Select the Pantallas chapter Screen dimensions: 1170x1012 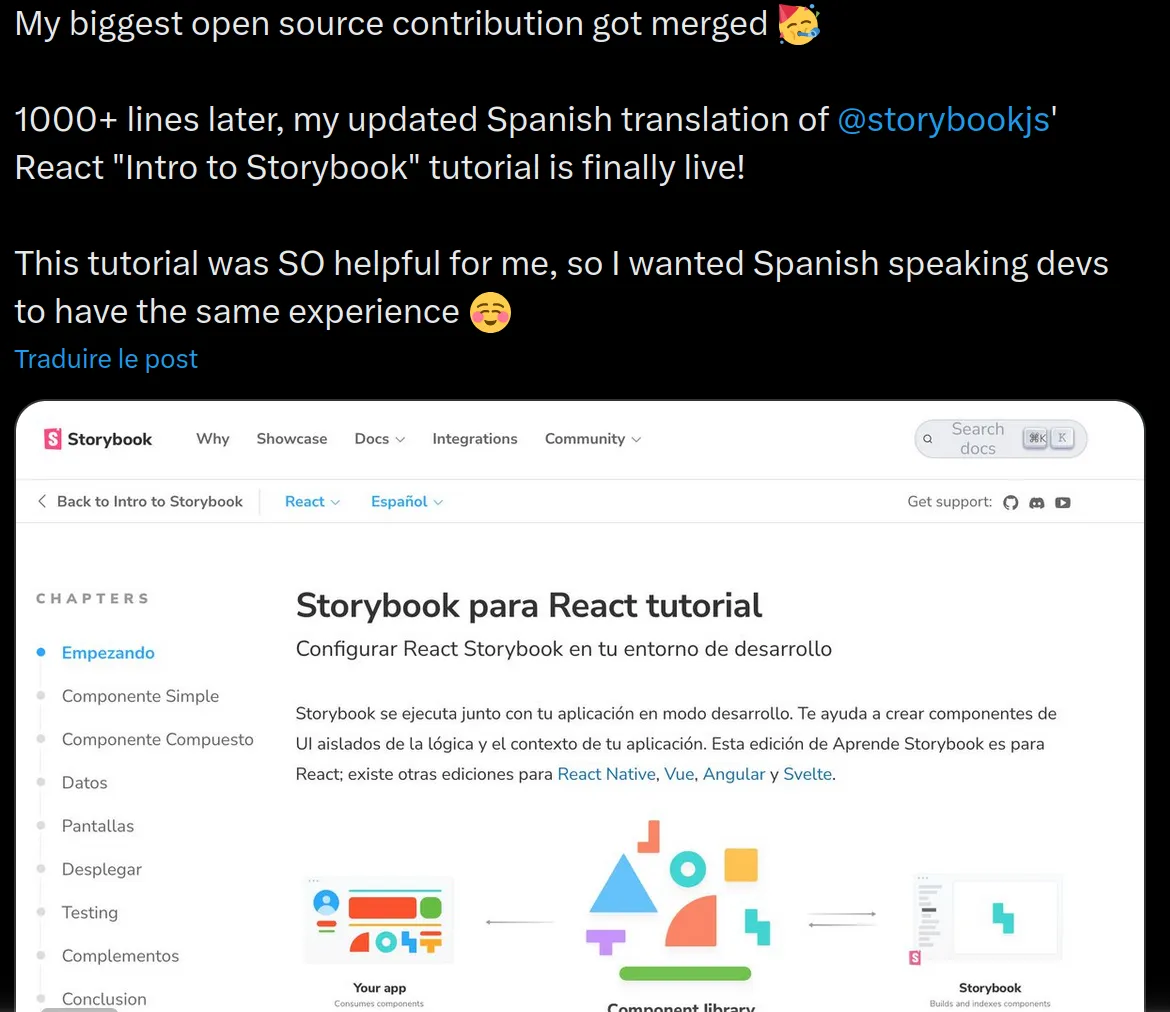coord(98,826)
